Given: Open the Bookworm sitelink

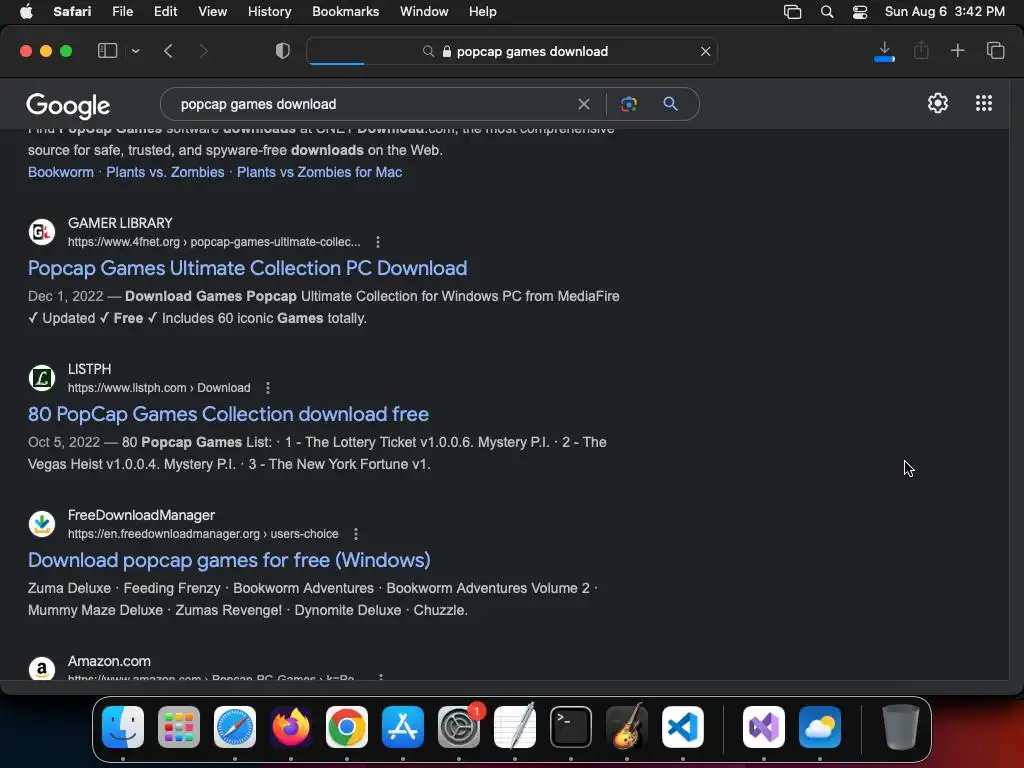Looking at the screenshot, I should click(61, 172).
